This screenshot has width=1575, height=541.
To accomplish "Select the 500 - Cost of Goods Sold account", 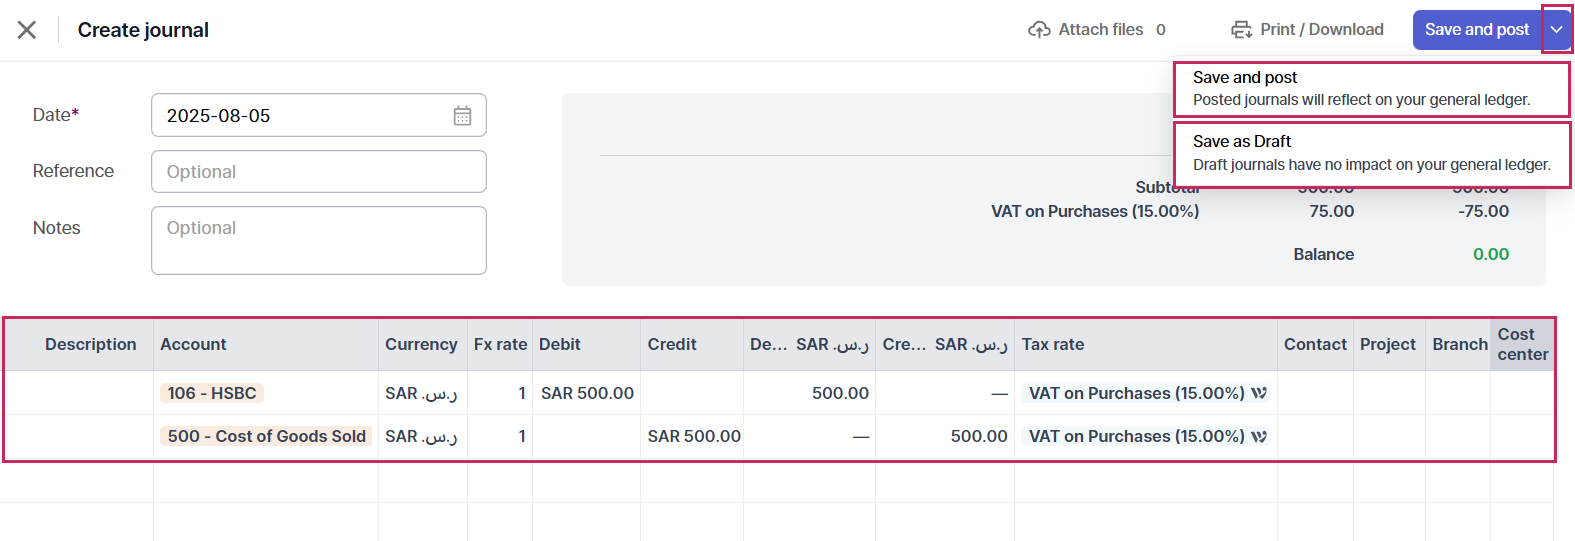I will (x=266, y=436).
